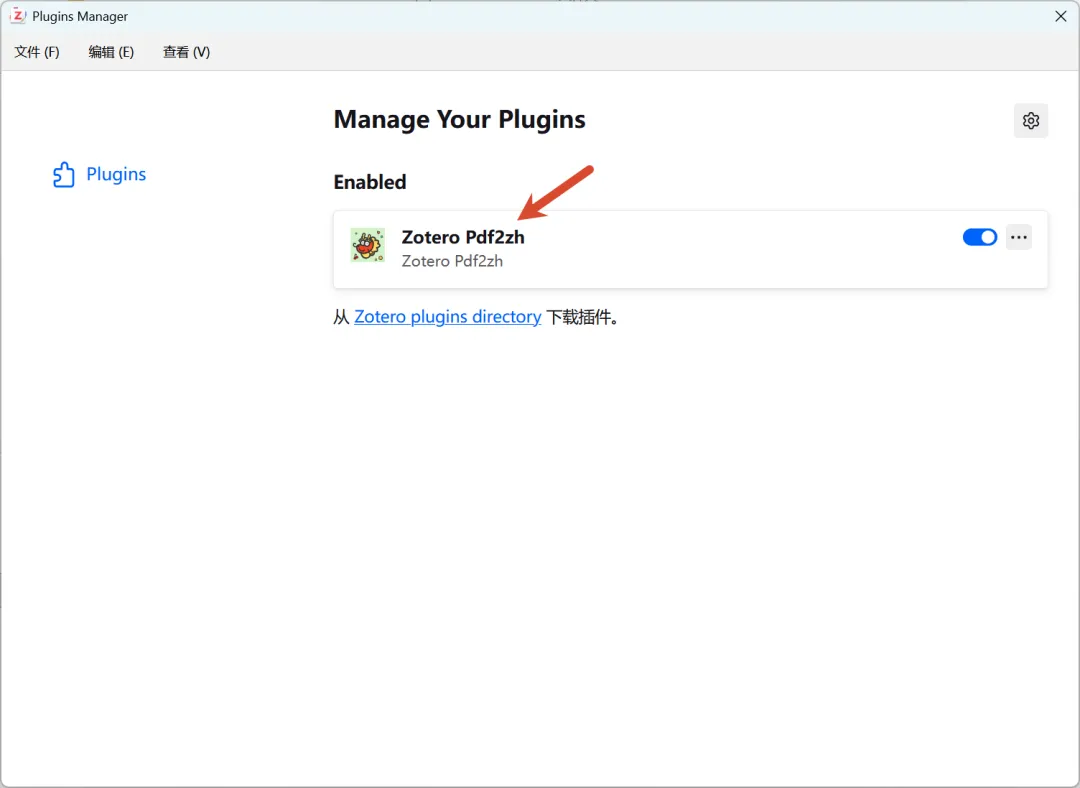Select the Plugins sidebar label

(116, 174)
